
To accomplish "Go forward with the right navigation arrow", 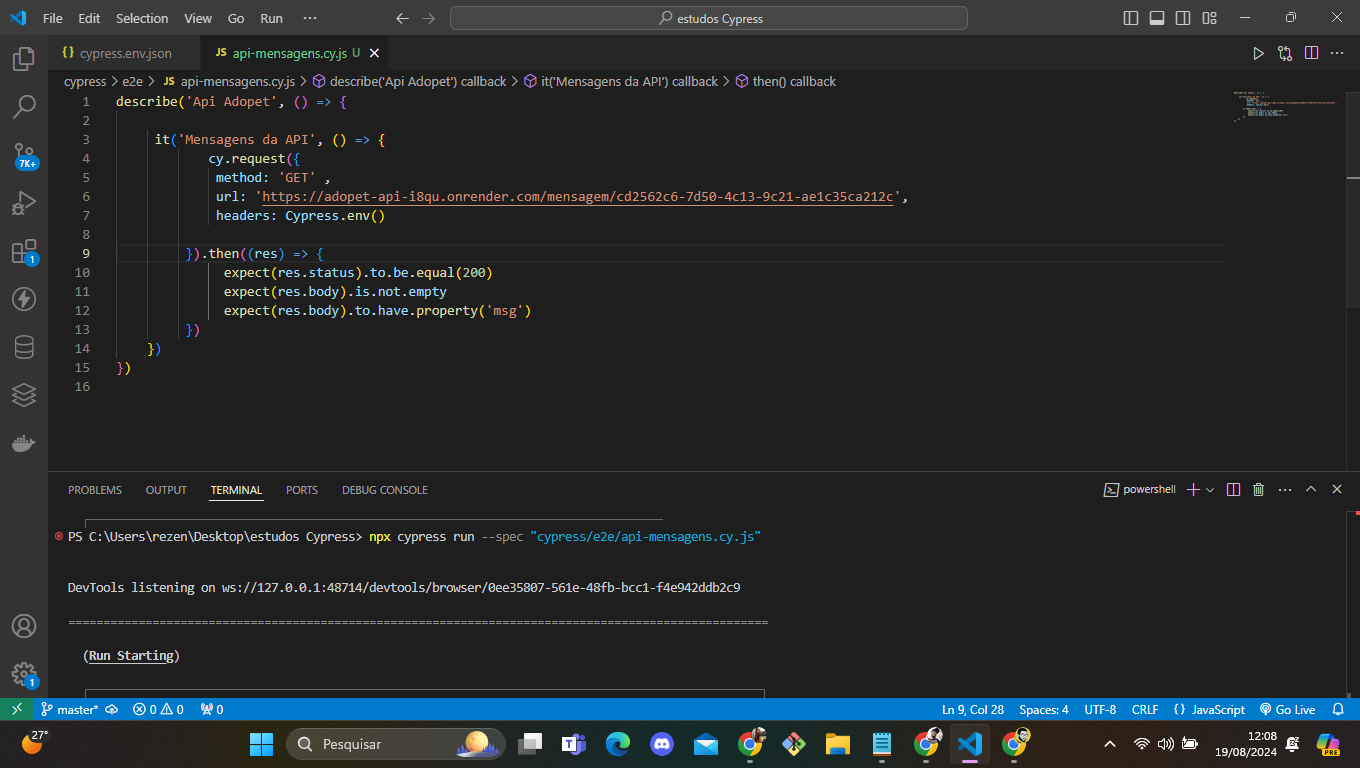I will 429,18.
